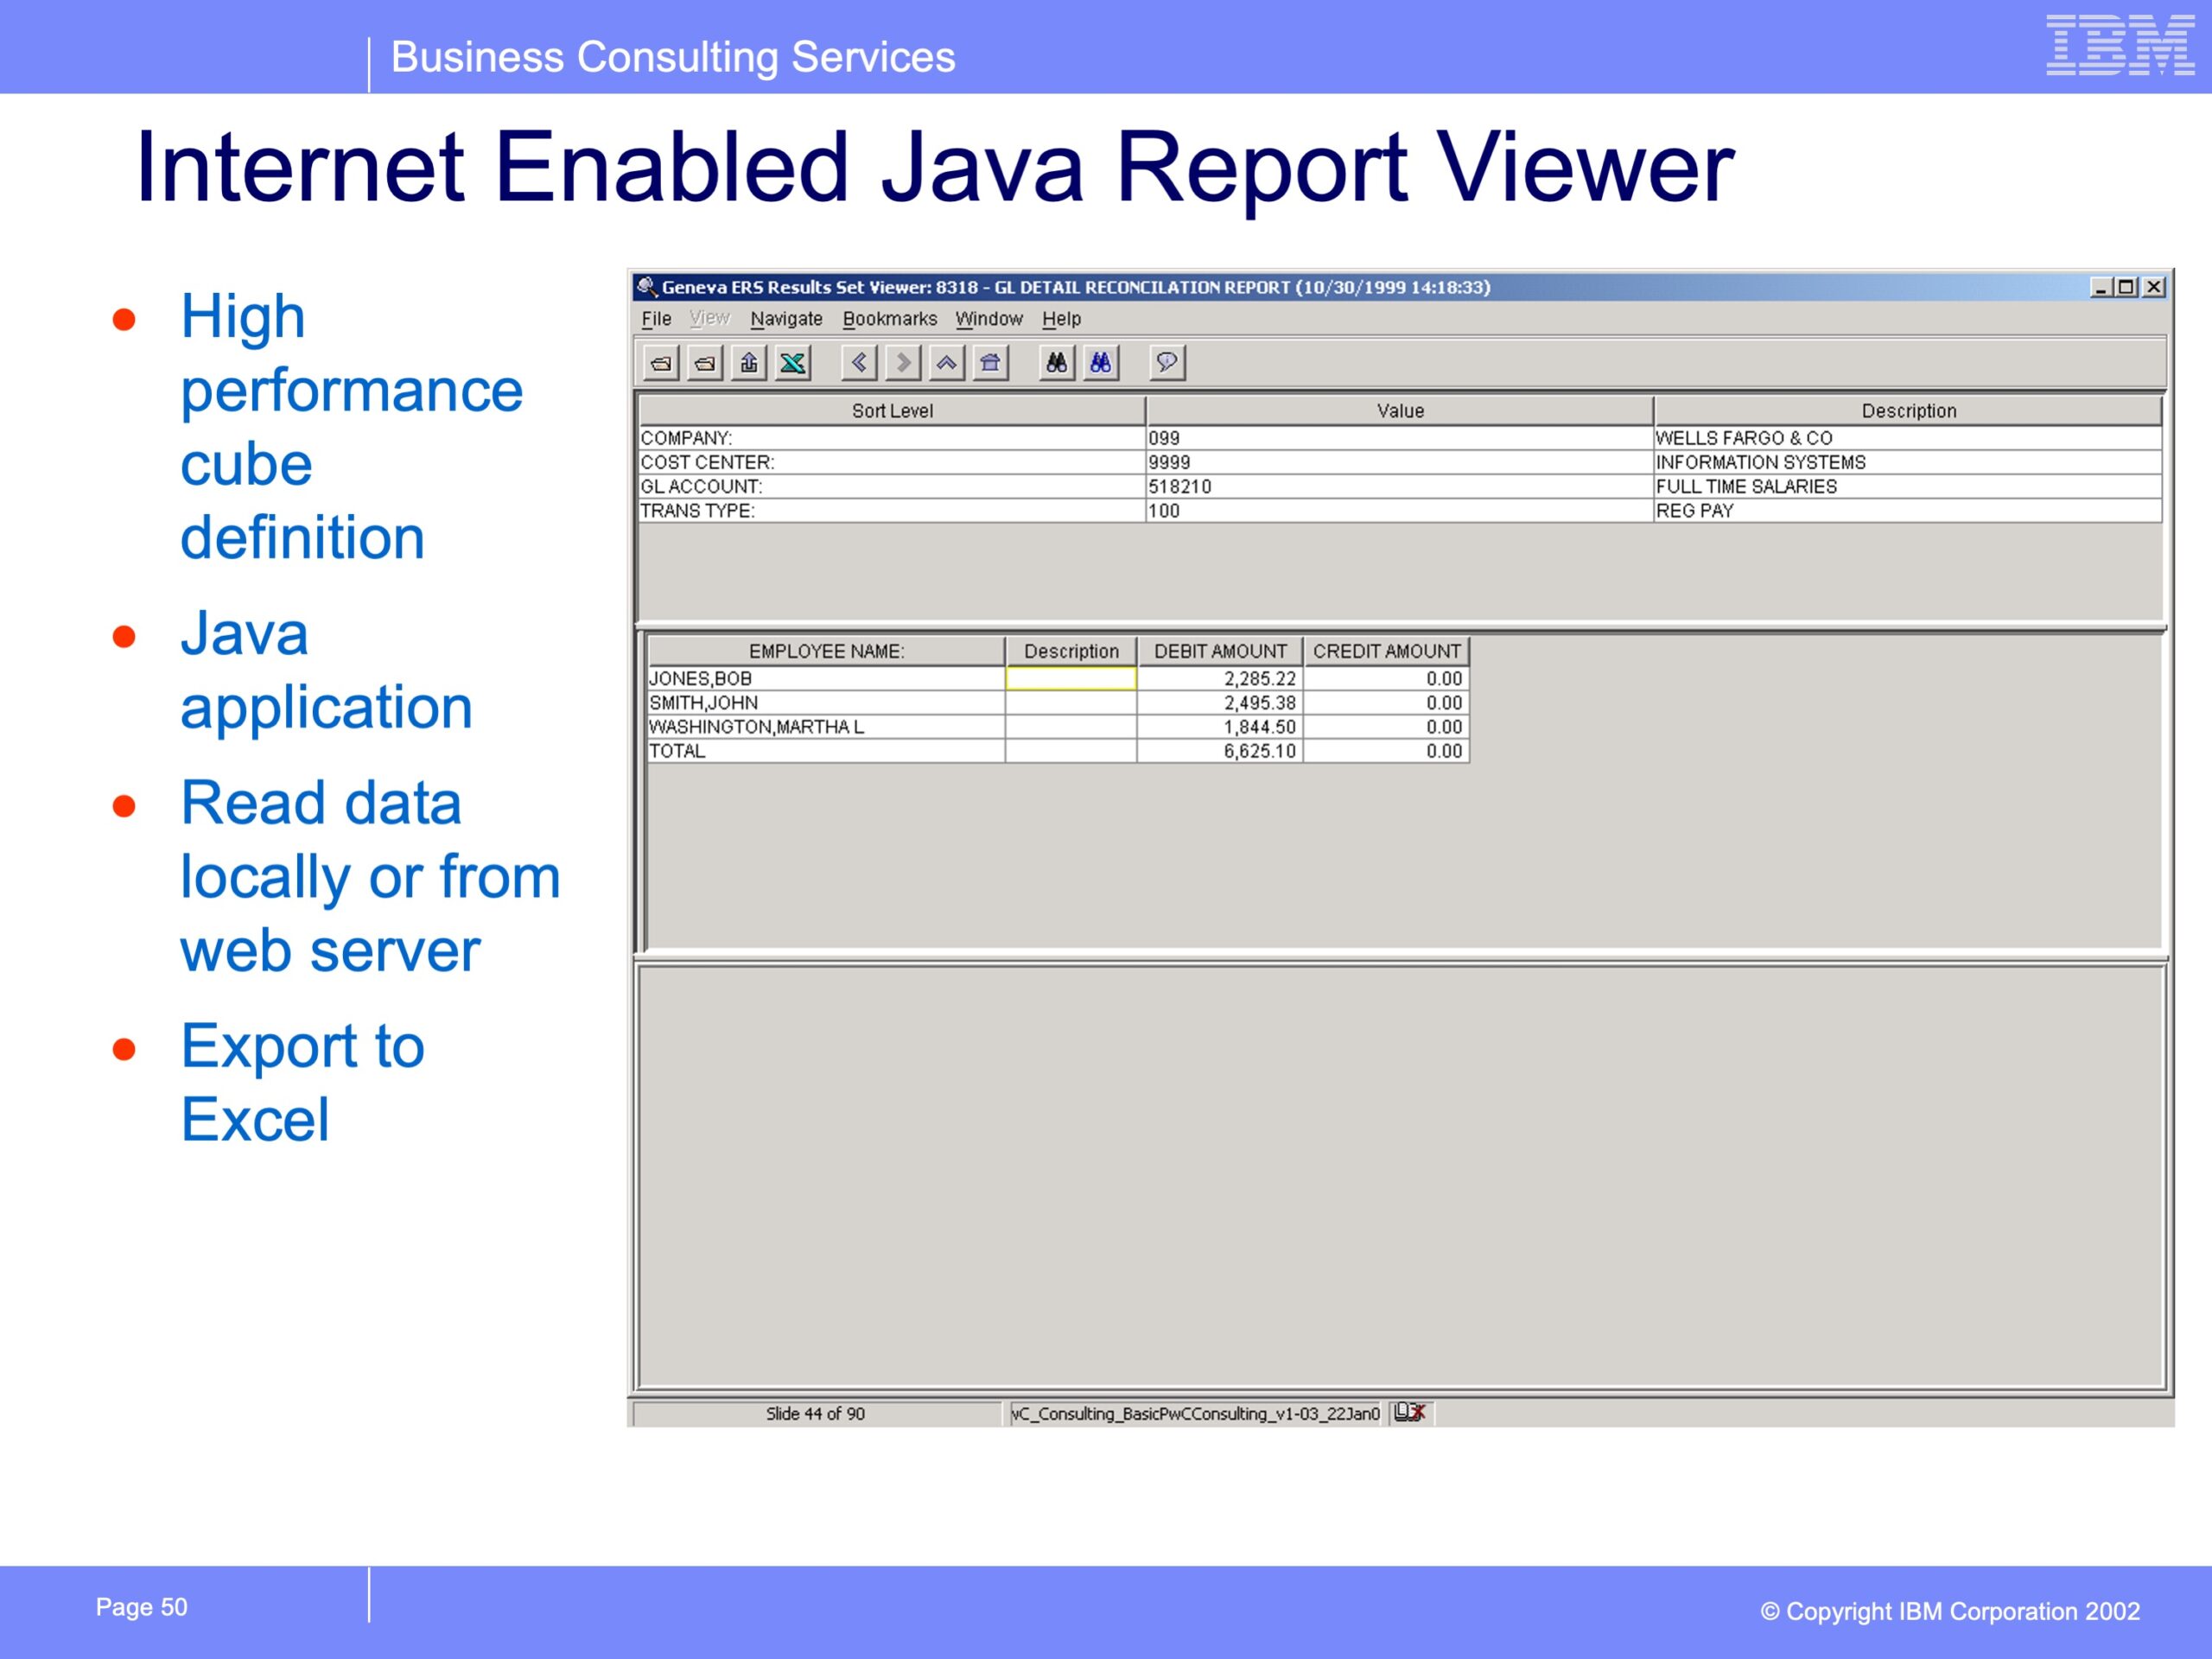The height and width of the screenshot is (1659, 2212).
Task: Click the black binoculars find icon
Action: (x=1057, y=363)
